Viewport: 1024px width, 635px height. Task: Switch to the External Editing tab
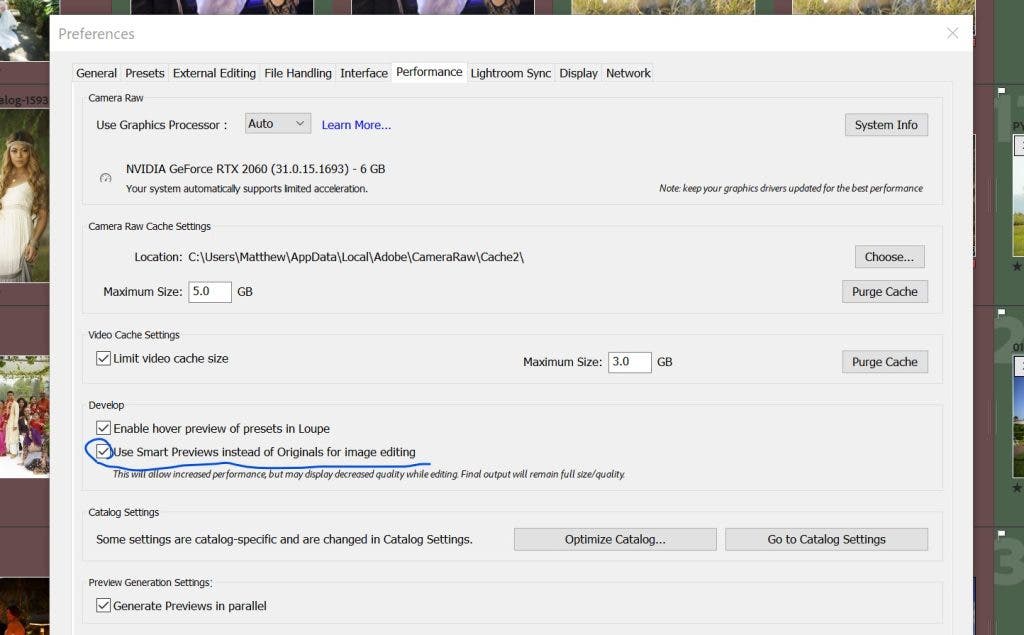click(214, 73)
